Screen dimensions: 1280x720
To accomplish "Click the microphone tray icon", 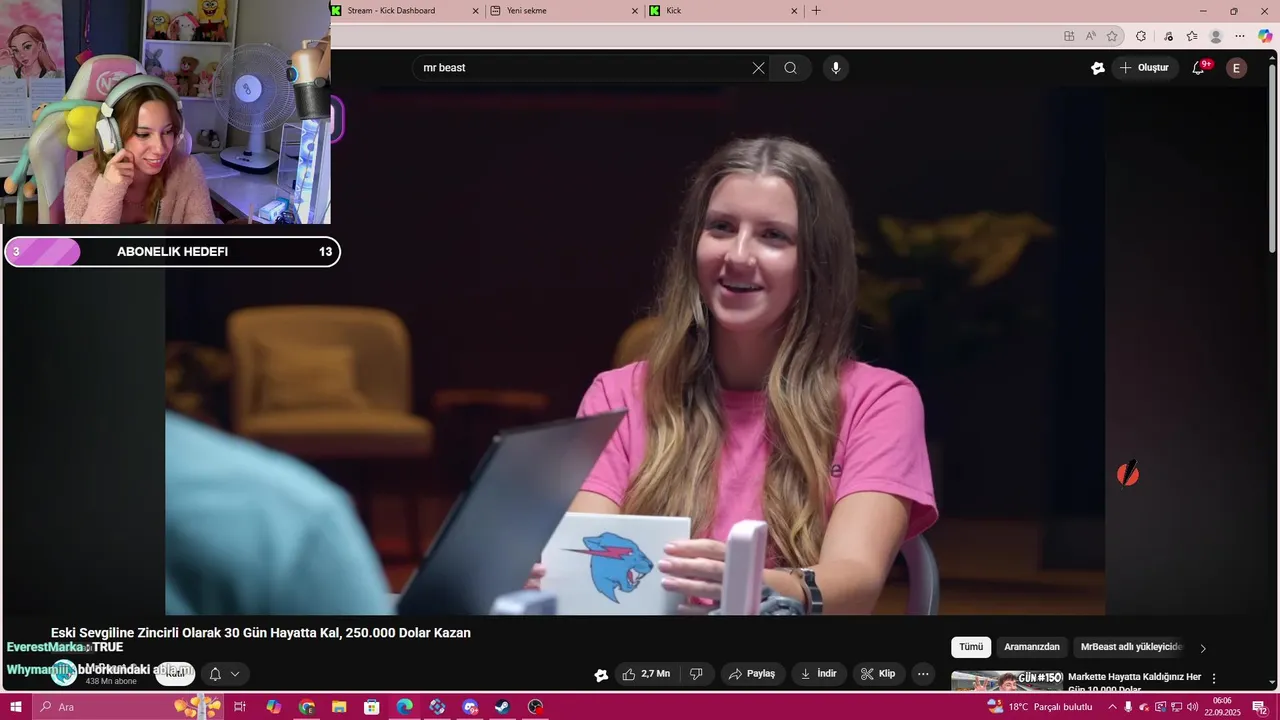I will click(1128, 707).
